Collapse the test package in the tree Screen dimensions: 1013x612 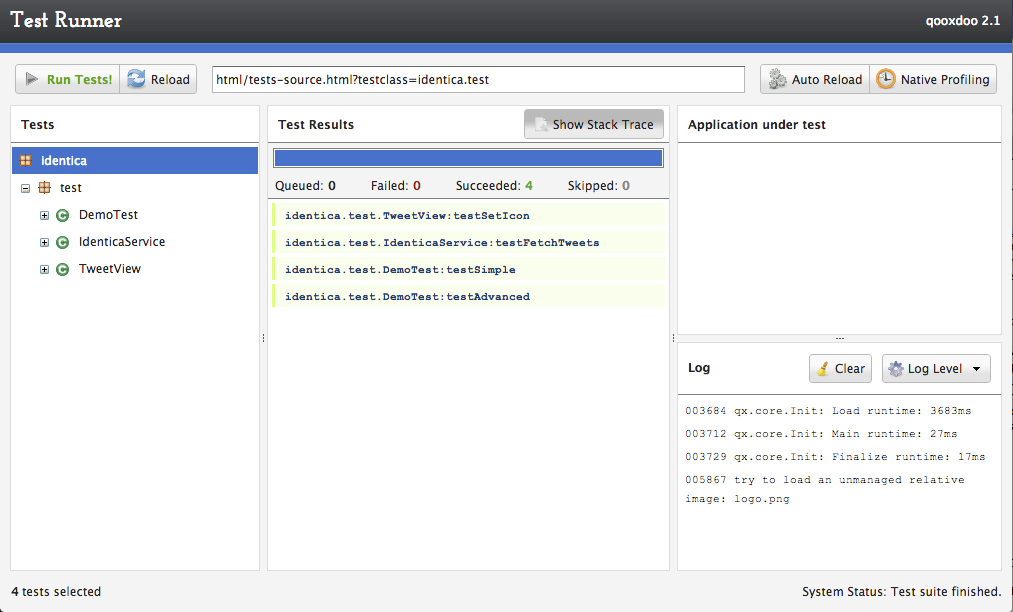pos(25,187)
